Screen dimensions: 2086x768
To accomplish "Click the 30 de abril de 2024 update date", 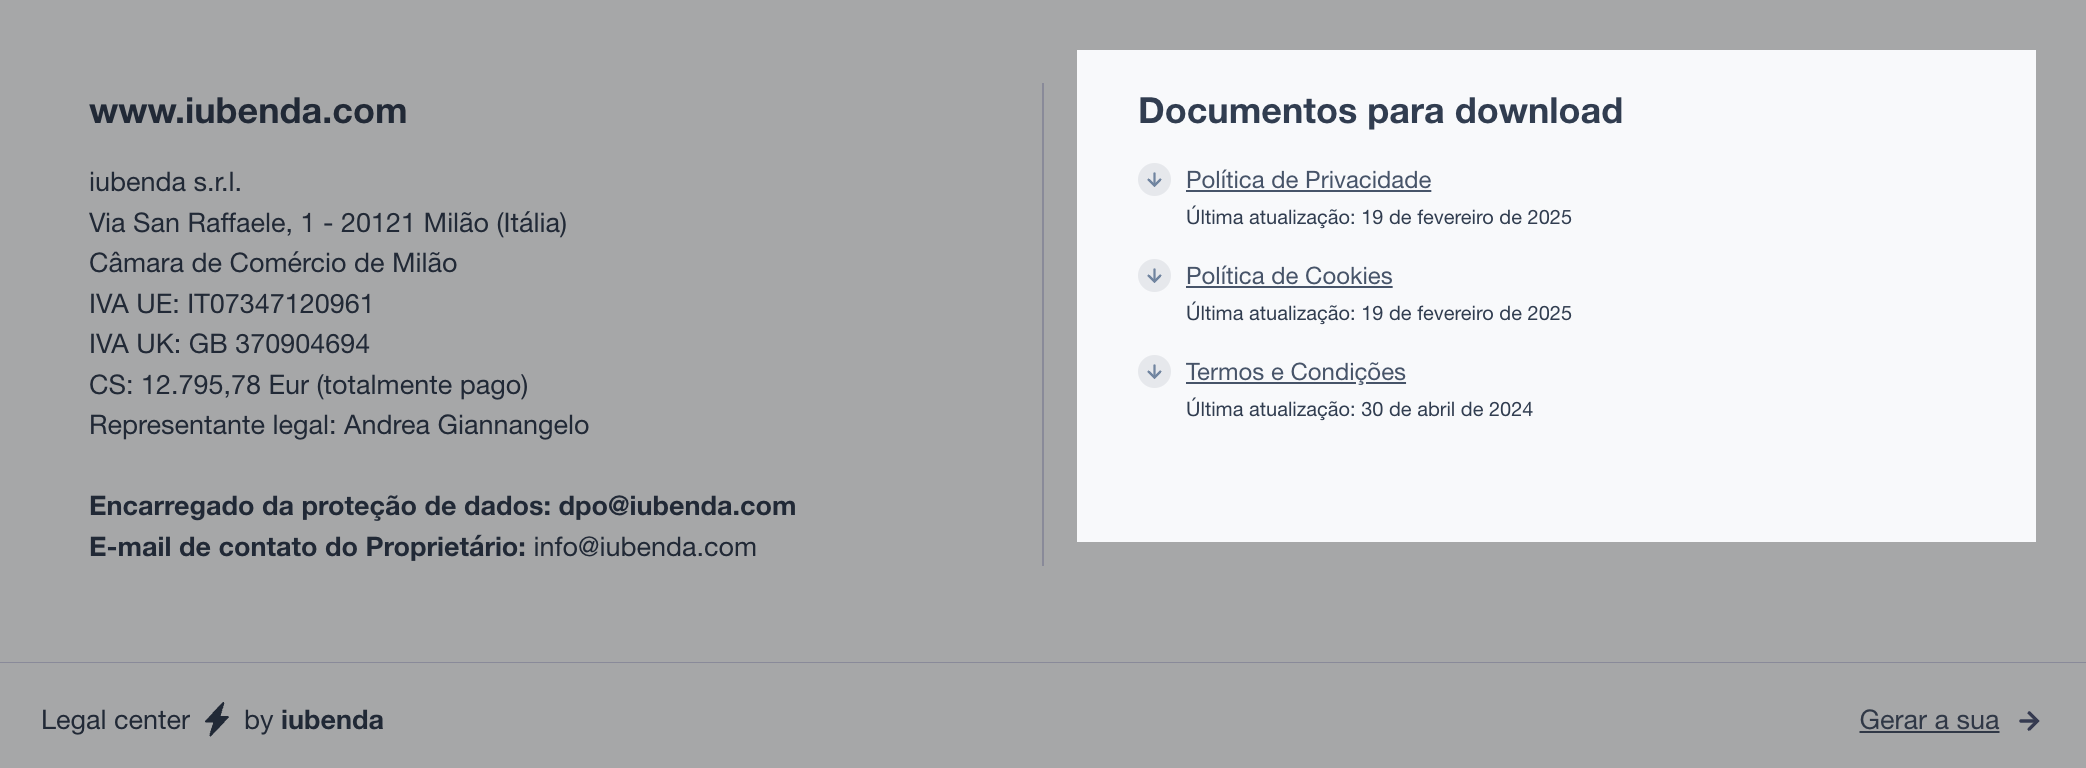I will coord(1446,409).
